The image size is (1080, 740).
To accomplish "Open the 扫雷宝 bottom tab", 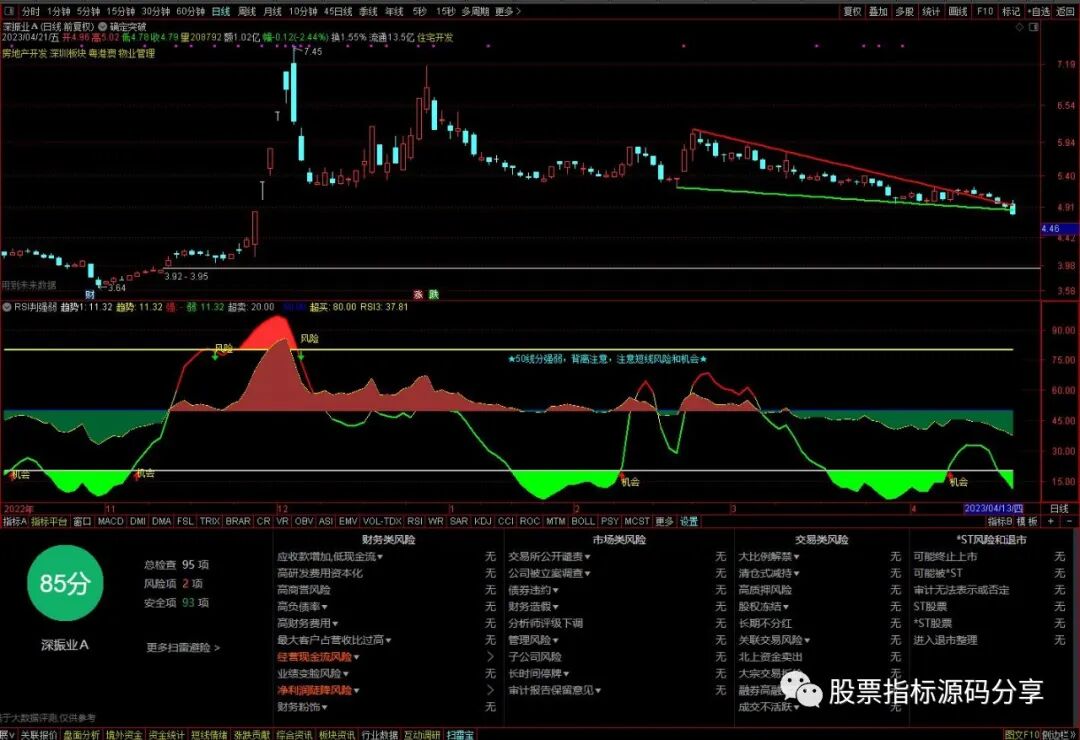I will coord(459,734).
